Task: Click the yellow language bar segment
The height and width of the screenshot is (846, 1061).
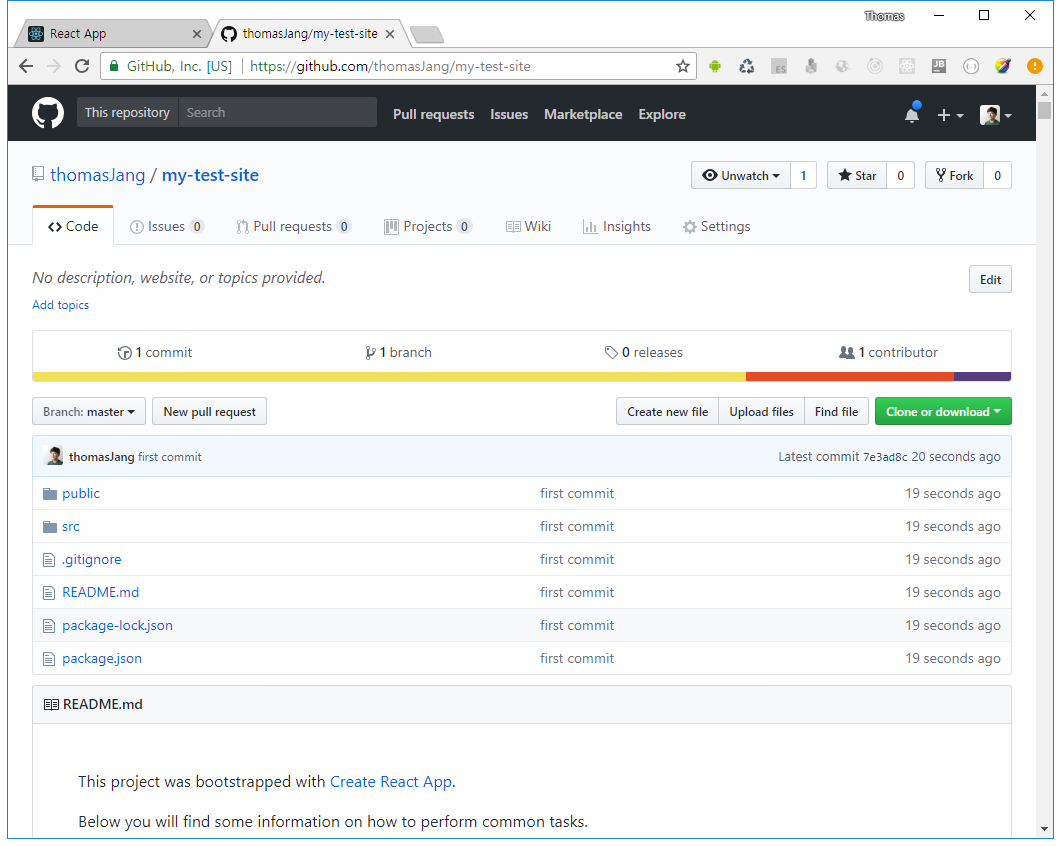Action: click(x=389, y=377)
